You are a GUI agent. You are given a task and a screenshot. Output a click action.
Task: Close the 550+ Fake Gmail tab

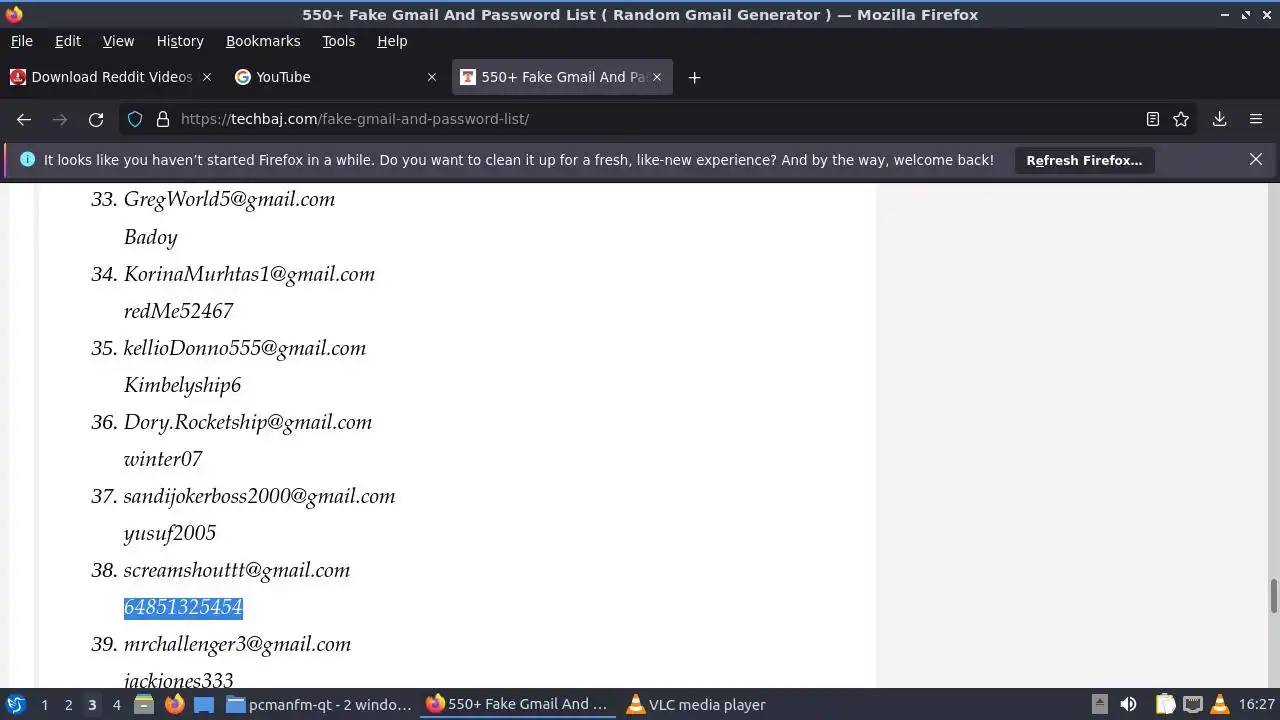pyautogui.click(x=657, y=77)
